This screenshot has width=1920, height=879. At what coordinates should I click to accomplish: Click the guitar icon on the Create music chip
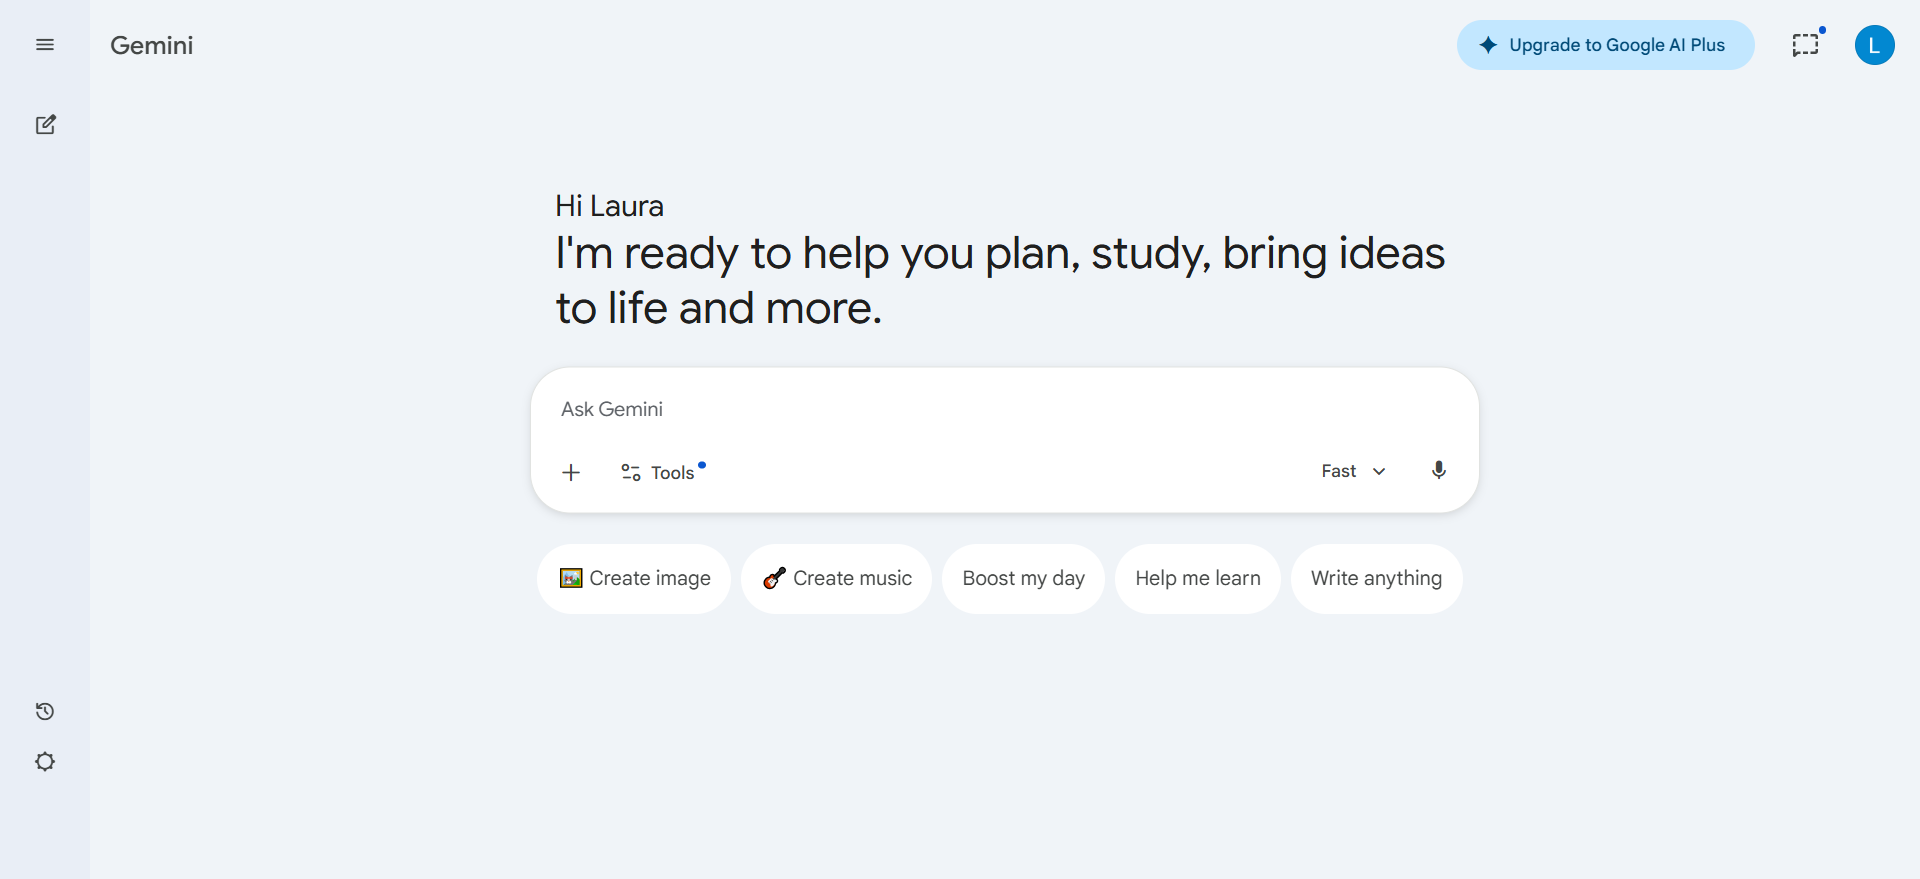[x=774, y=578]
